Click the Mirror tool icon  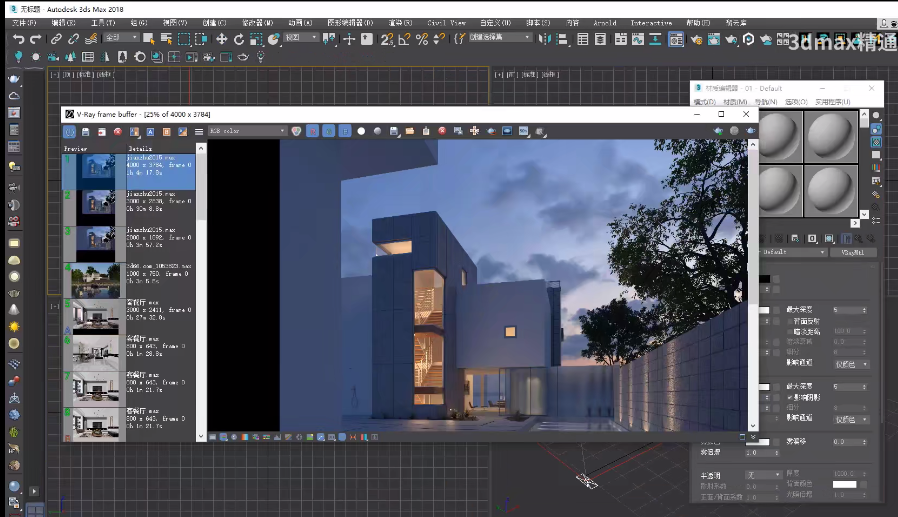pyautogui.click(x=545, y=39)
